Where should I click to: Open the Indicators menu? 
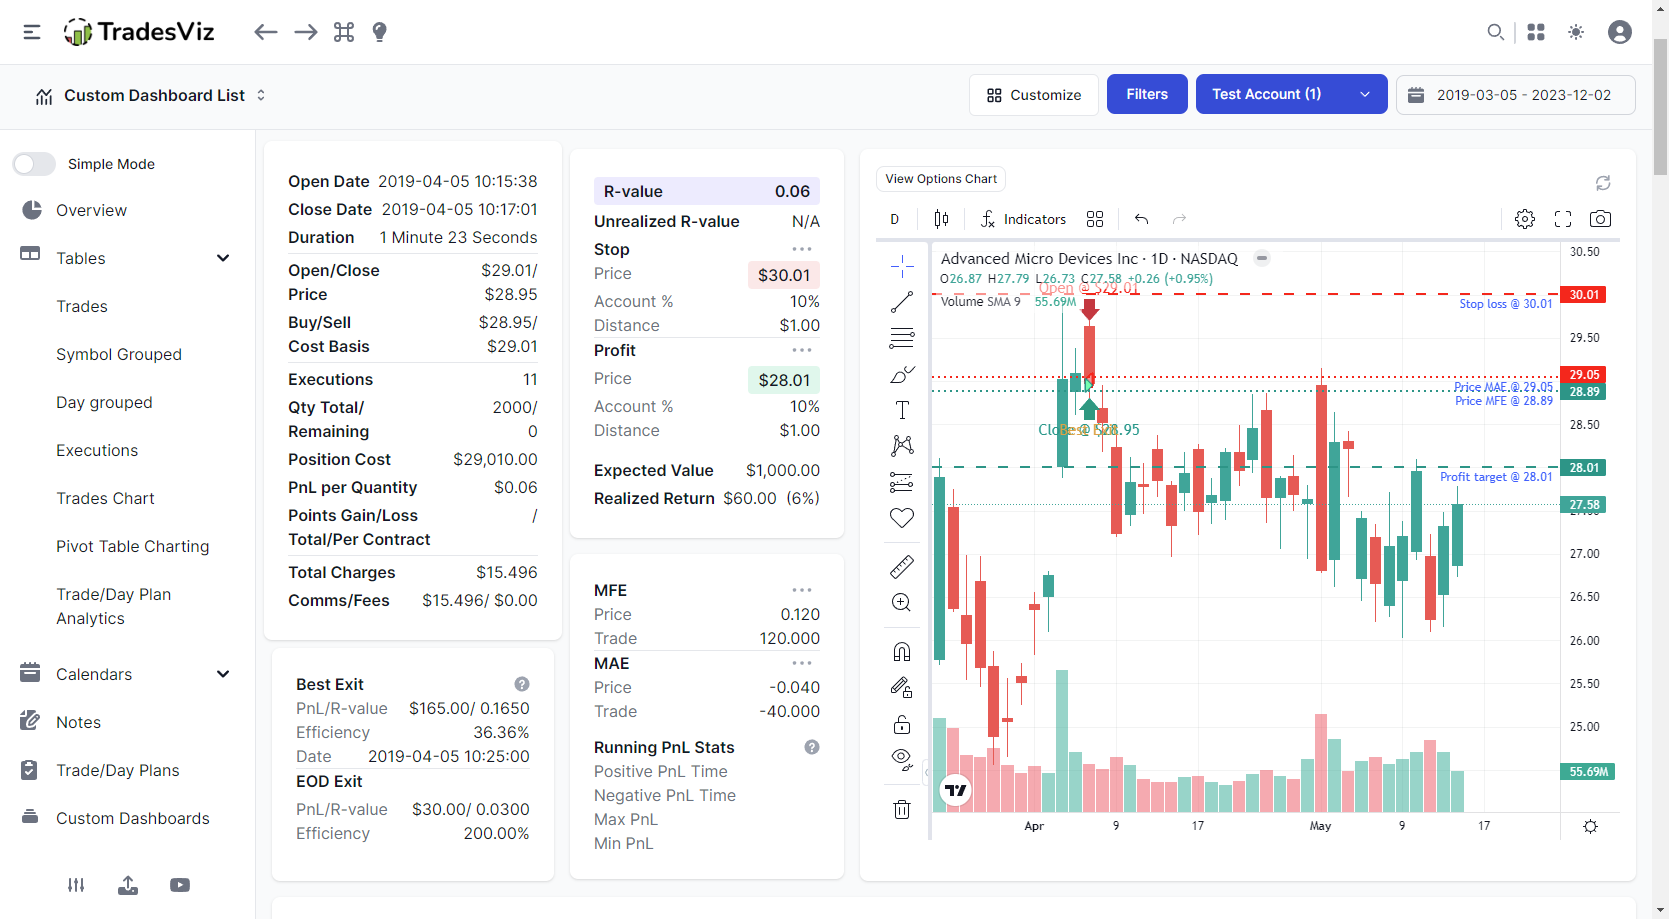(x=1023, y=219)
